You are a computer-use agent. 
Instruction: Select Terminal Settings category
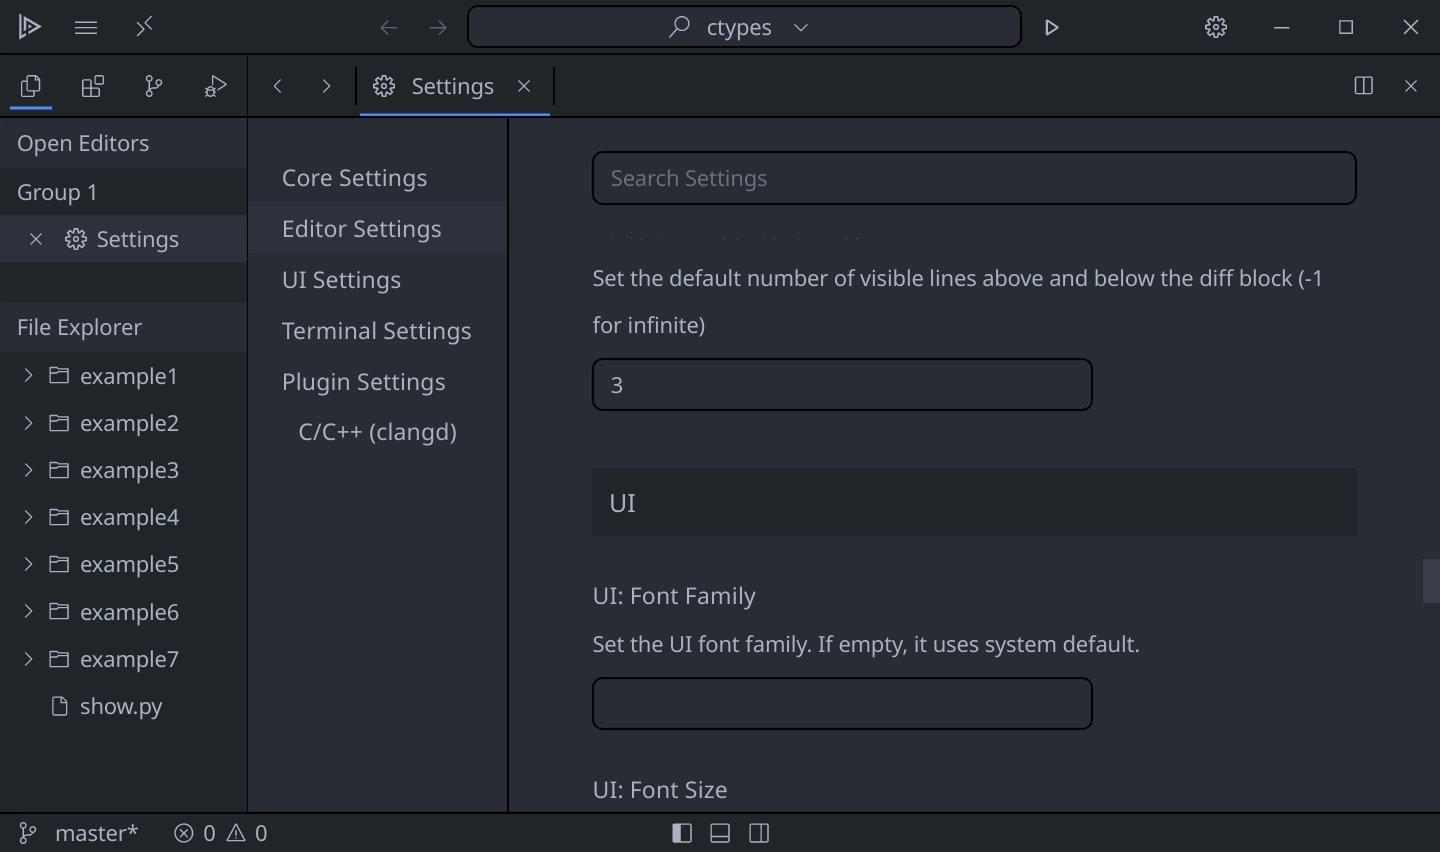click(376, 331)
